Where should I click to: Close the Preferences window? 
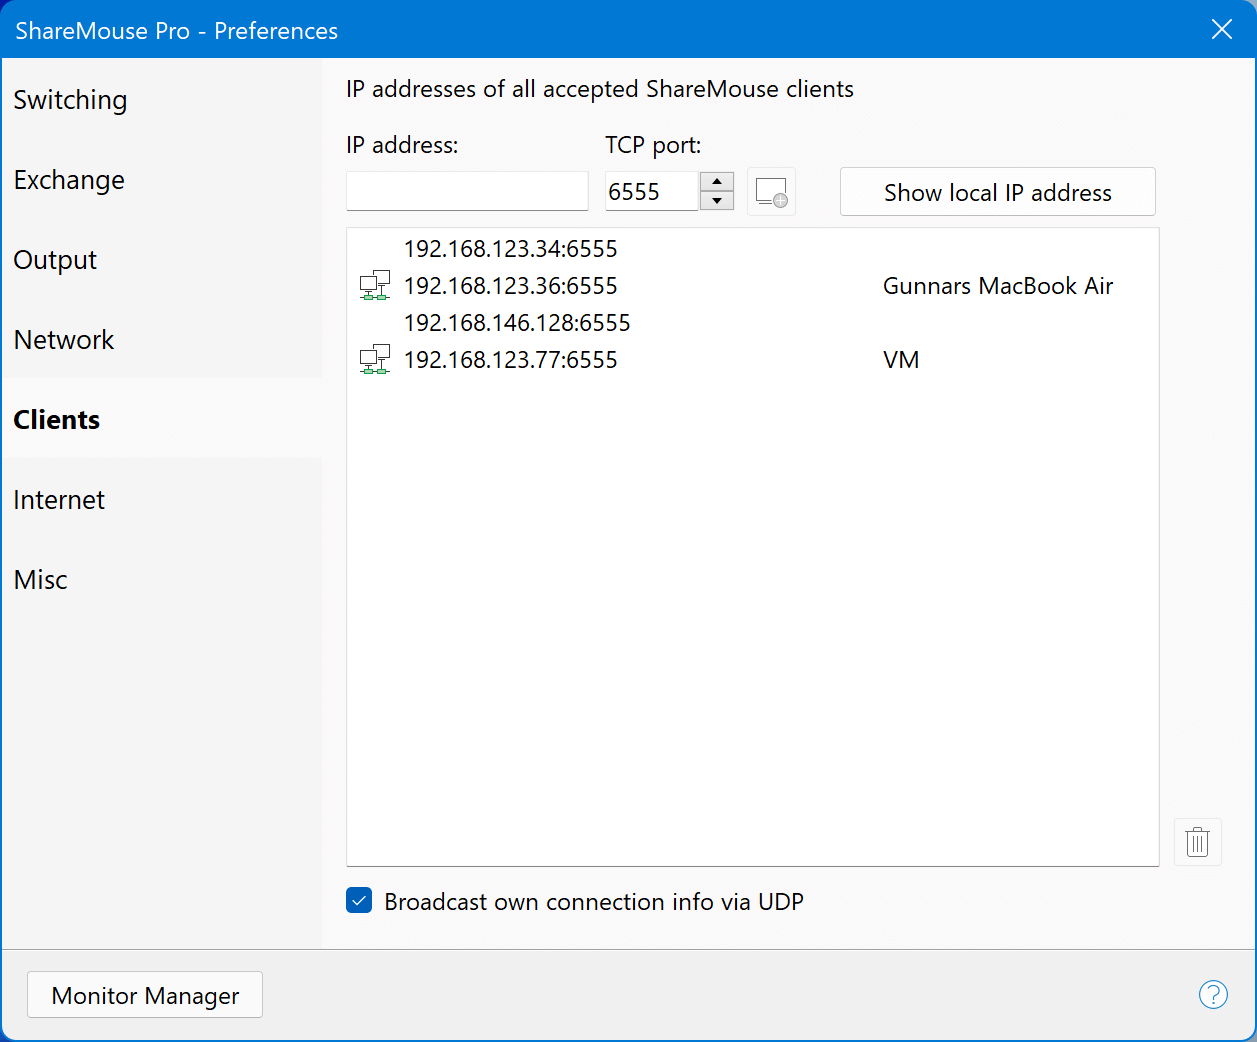click(x=1222, y=29)
